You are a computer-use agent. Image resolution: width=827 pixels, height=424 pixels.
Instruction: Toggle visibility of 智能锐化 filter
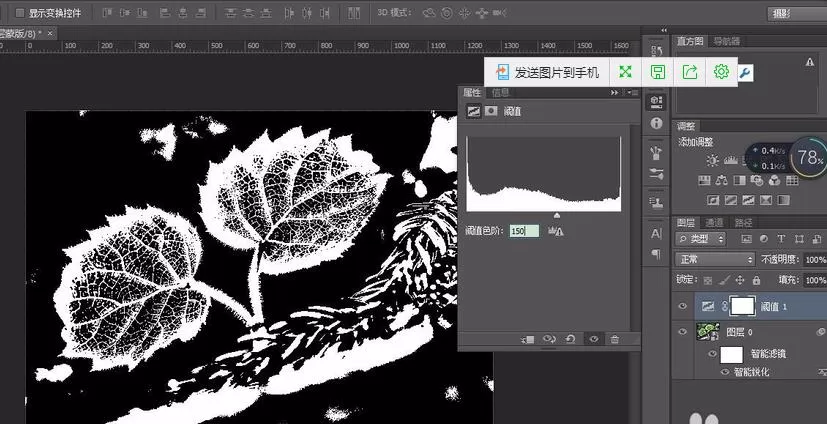[x=725, y=372]
